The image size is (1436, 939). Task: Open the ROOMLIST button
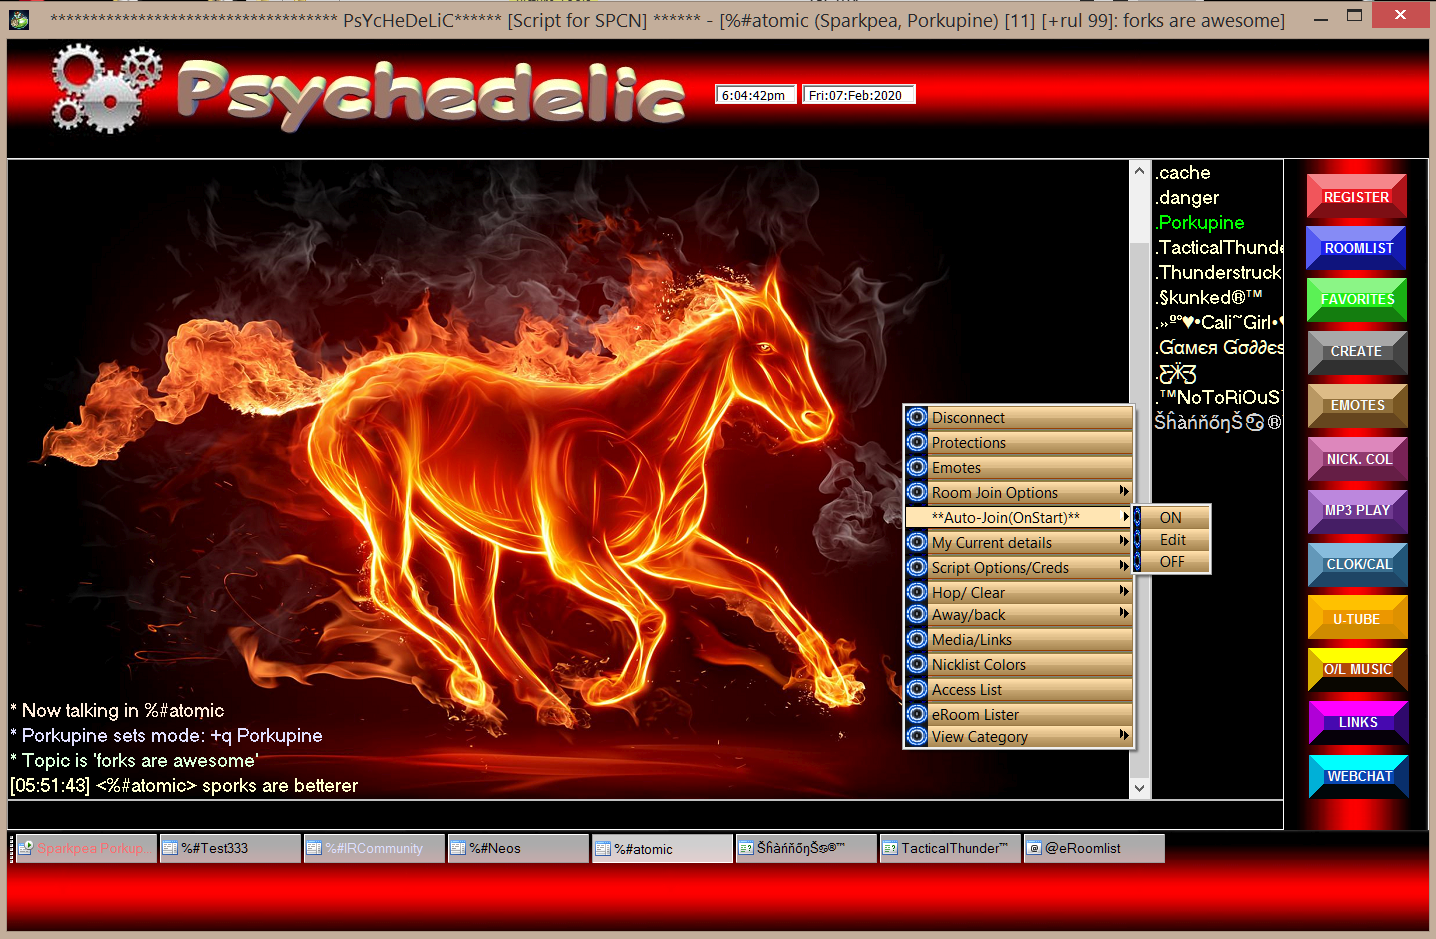coord(1357,248)
